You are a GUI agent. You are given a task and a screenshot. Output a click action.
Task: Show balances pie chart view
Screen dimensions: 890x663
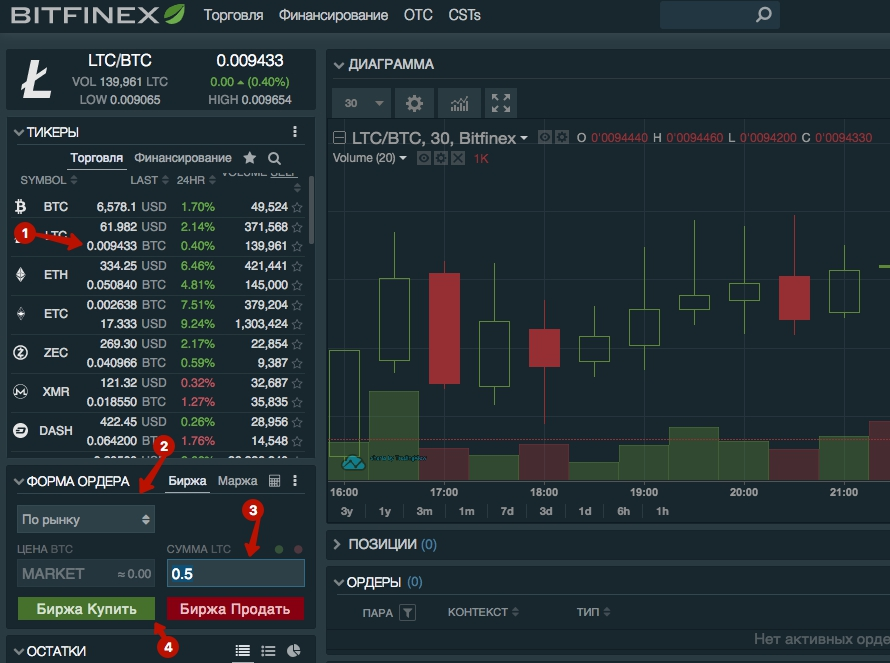coord(293,651)
